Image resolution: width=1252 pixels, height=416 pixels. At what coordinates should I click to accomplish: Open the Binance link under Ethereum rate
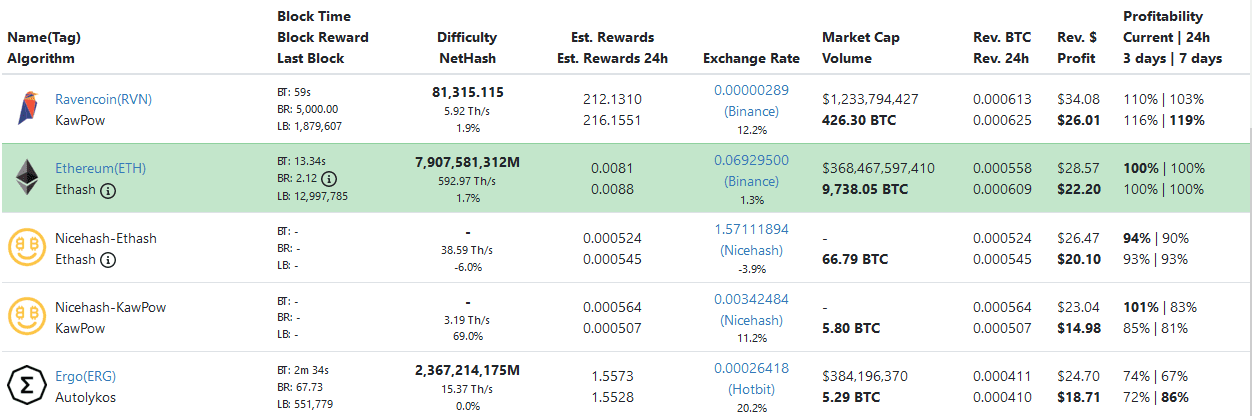coord(751,181)
